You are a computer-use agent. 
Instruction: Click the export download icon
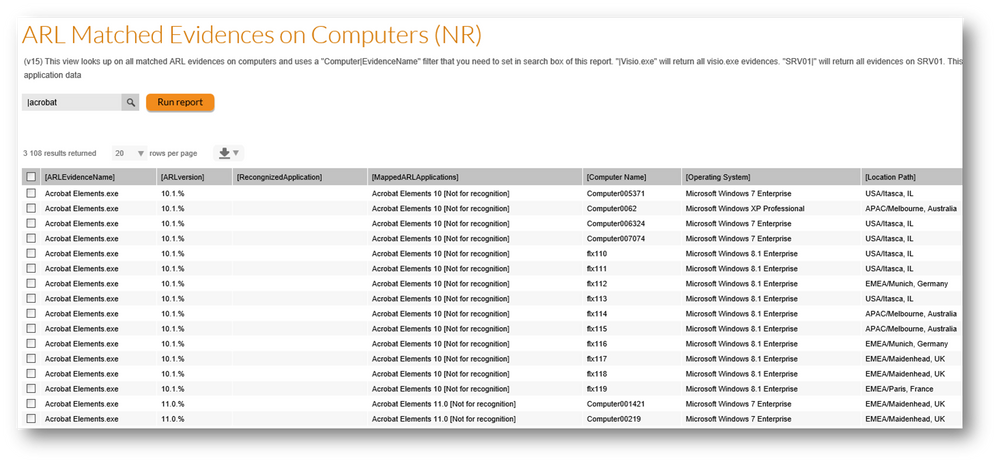point(224,153)
